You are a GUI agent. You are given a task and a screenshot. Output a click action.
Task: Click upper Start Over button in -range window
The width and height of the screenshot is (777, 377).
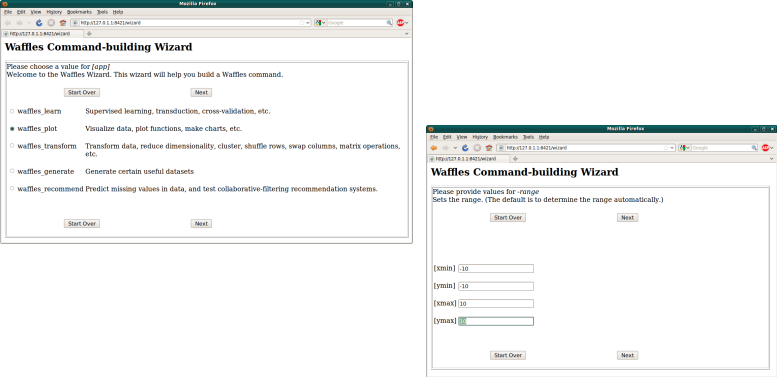(x=508, y=217)
